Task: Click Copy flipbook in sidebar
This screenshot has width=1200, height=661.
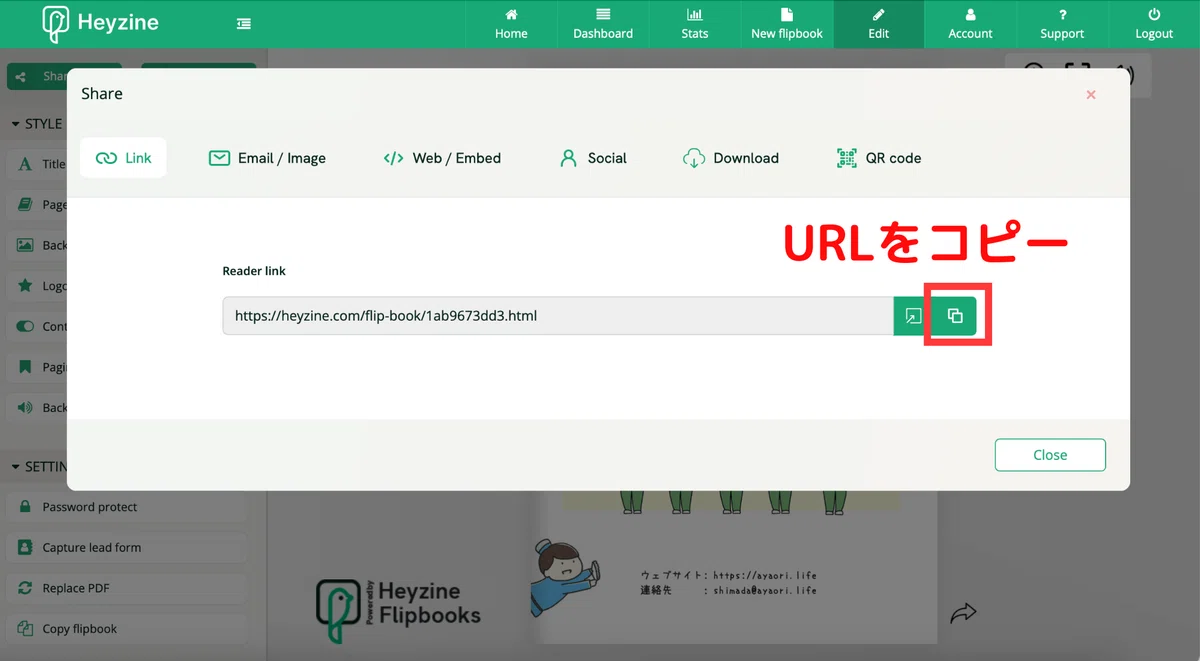Action: tap(127, 629)
